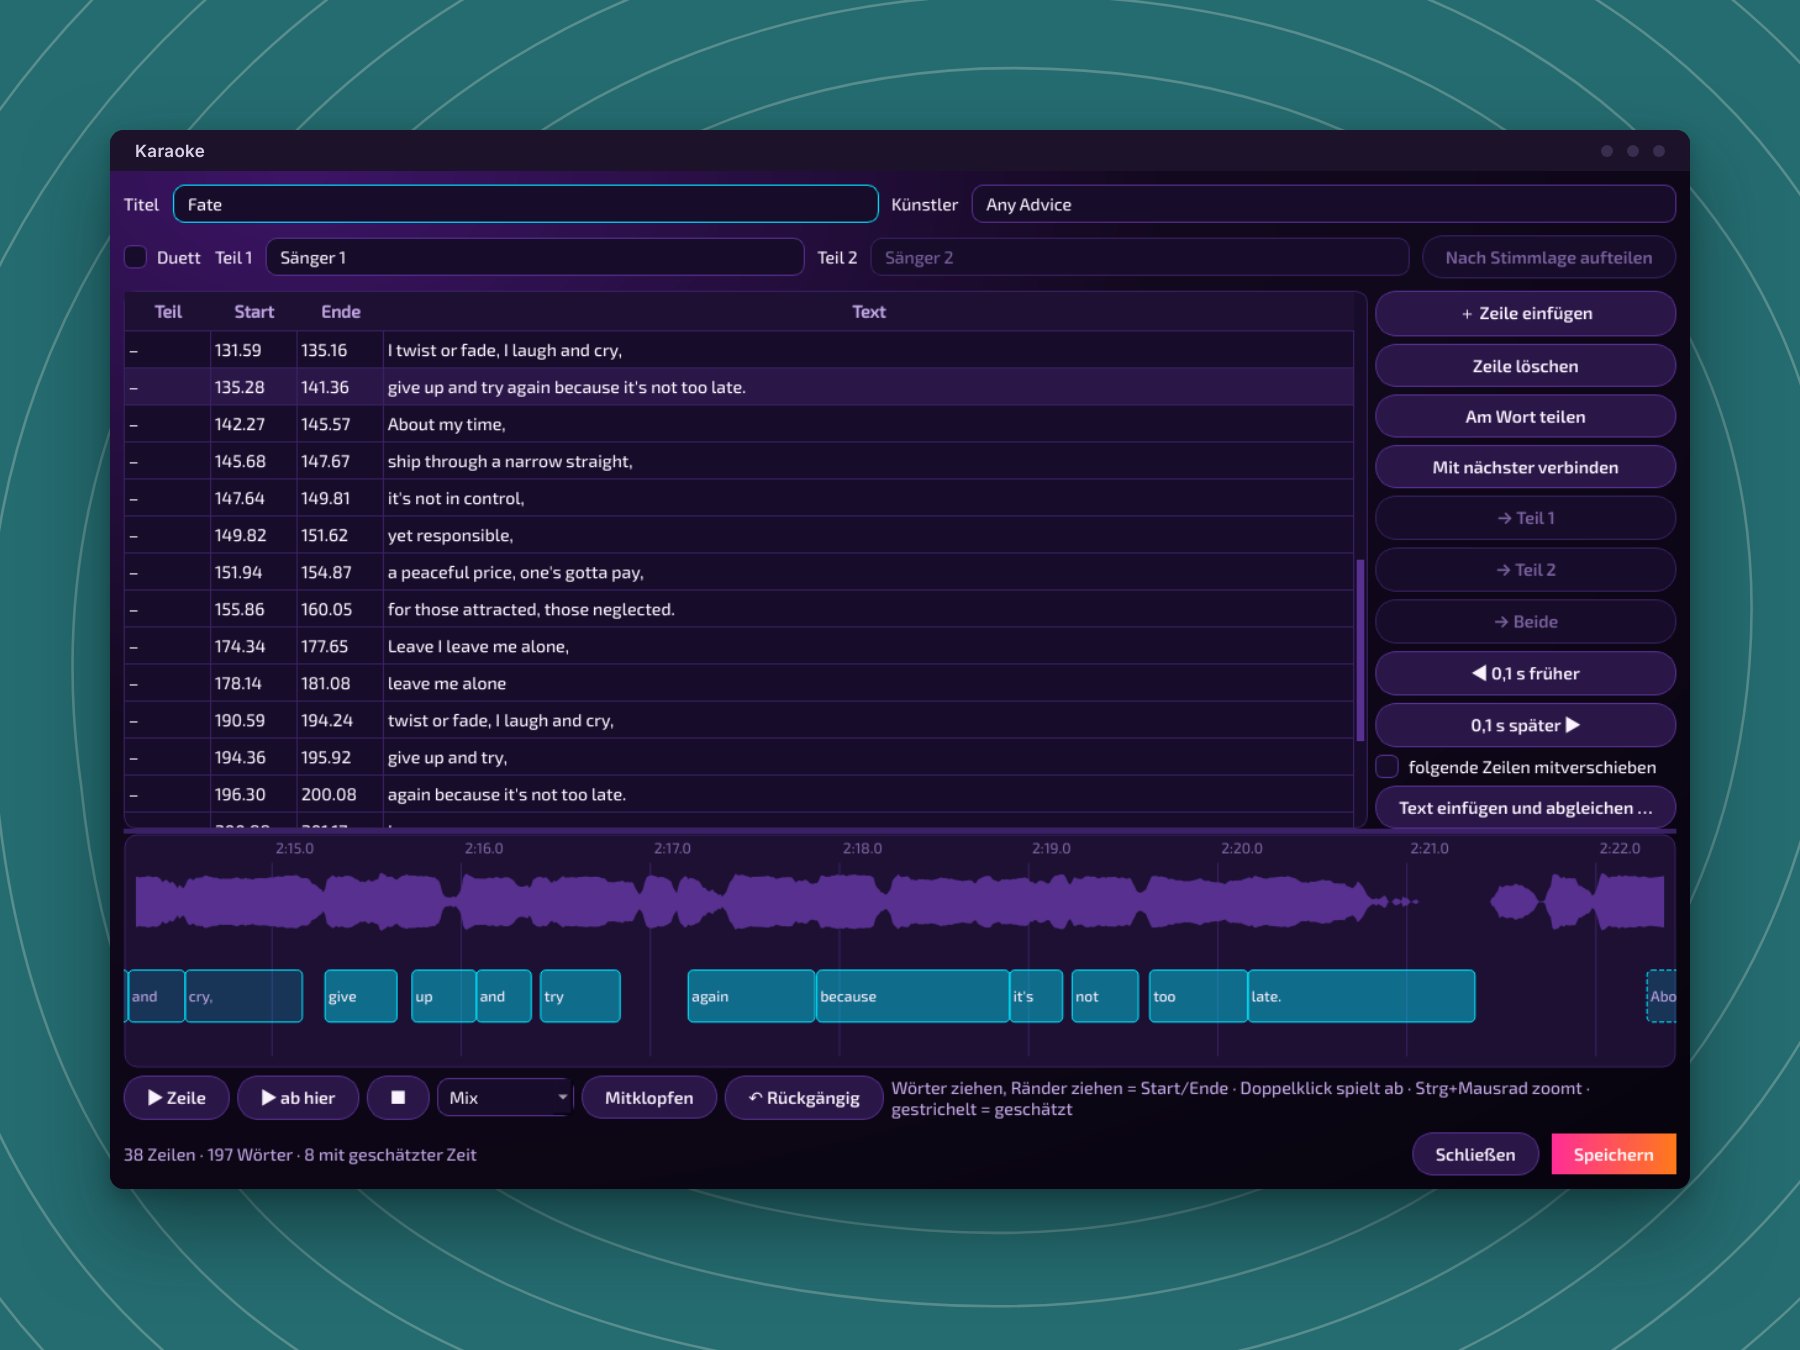Image resolution: width=1800 pixels, height=1350 pixels.
Task: Select the 'About my time,' lyric row
Action: coord(739,424)
